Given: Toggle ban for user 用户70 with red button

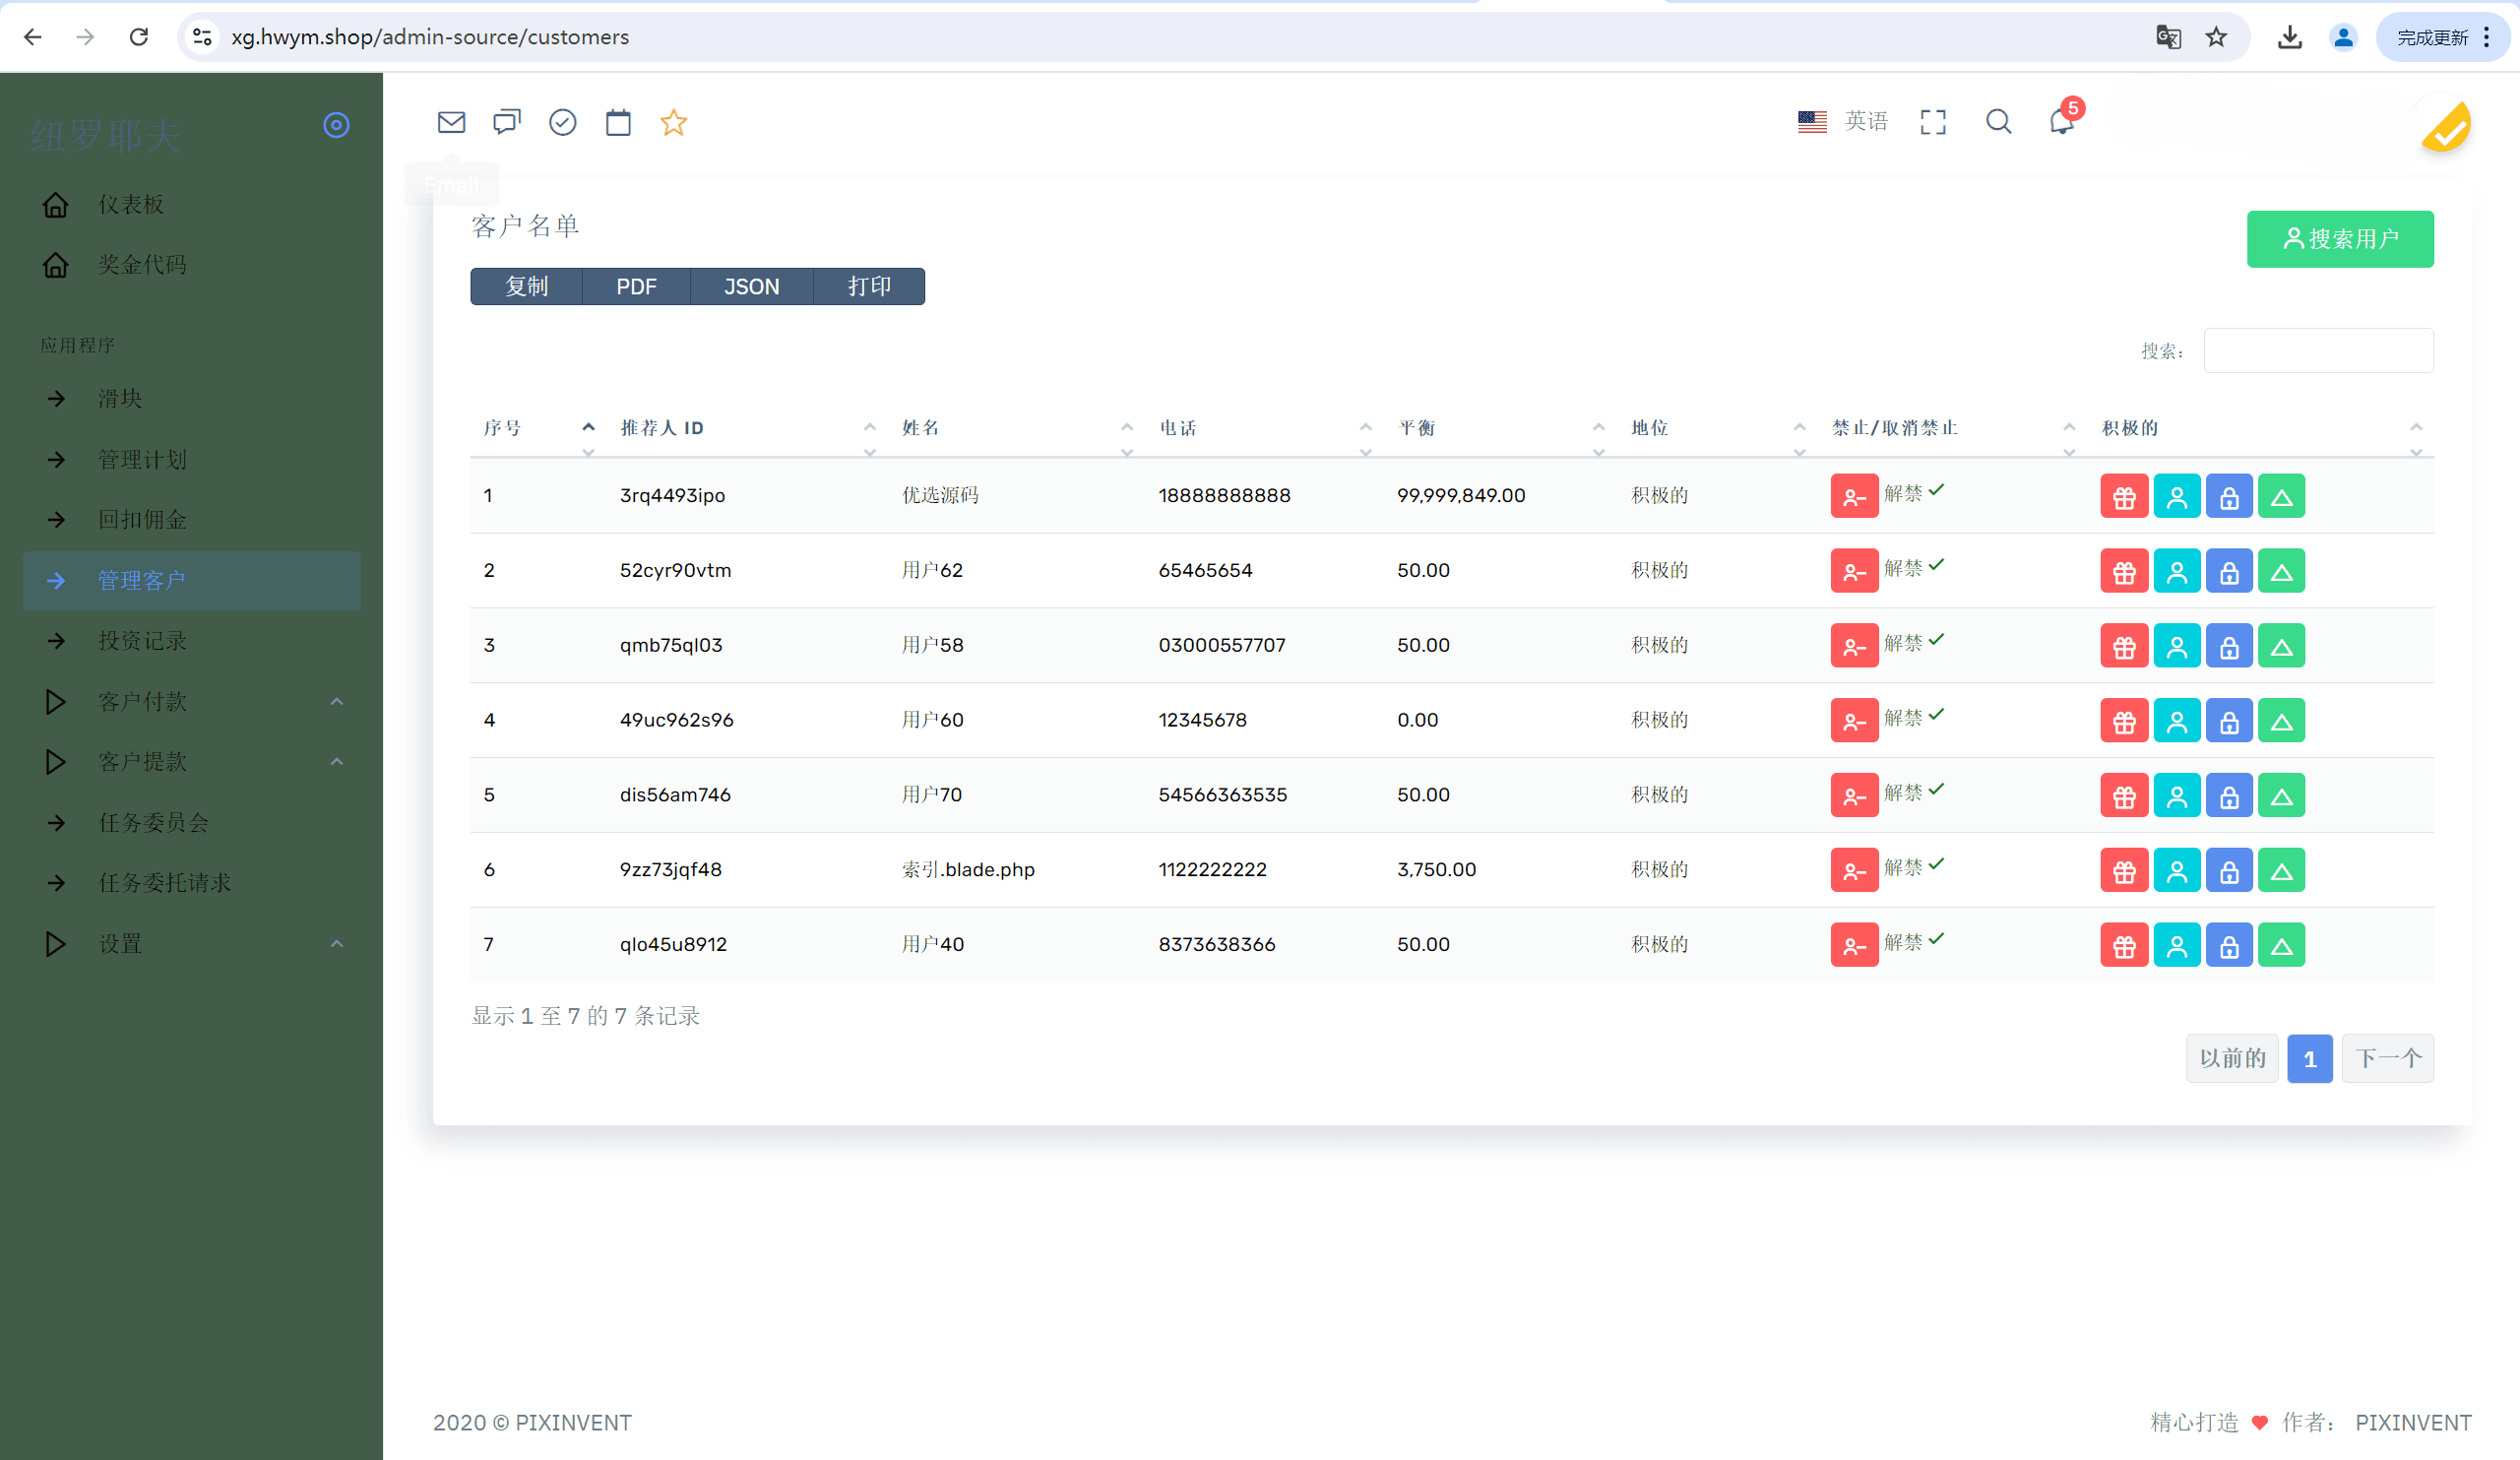Looking at the screenshot, I should (x=1853, y=795).
